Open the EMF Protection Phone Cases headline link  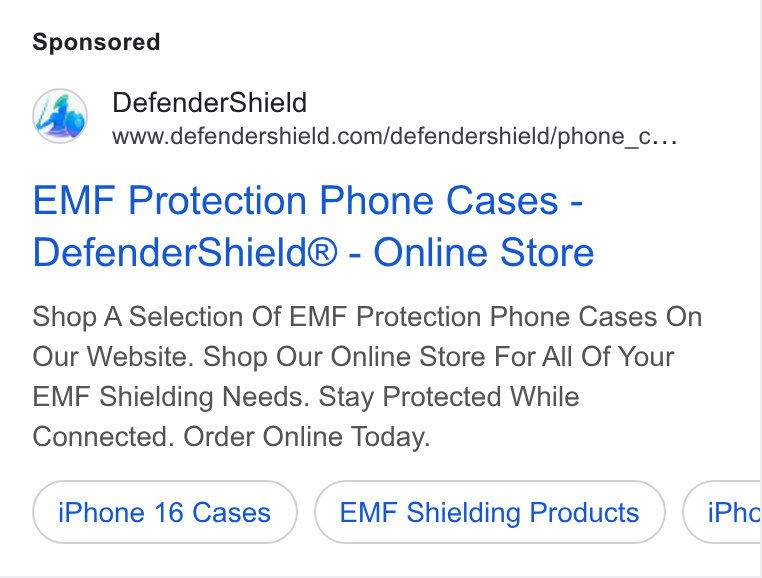pyautogui.click(x=313, y=226)
